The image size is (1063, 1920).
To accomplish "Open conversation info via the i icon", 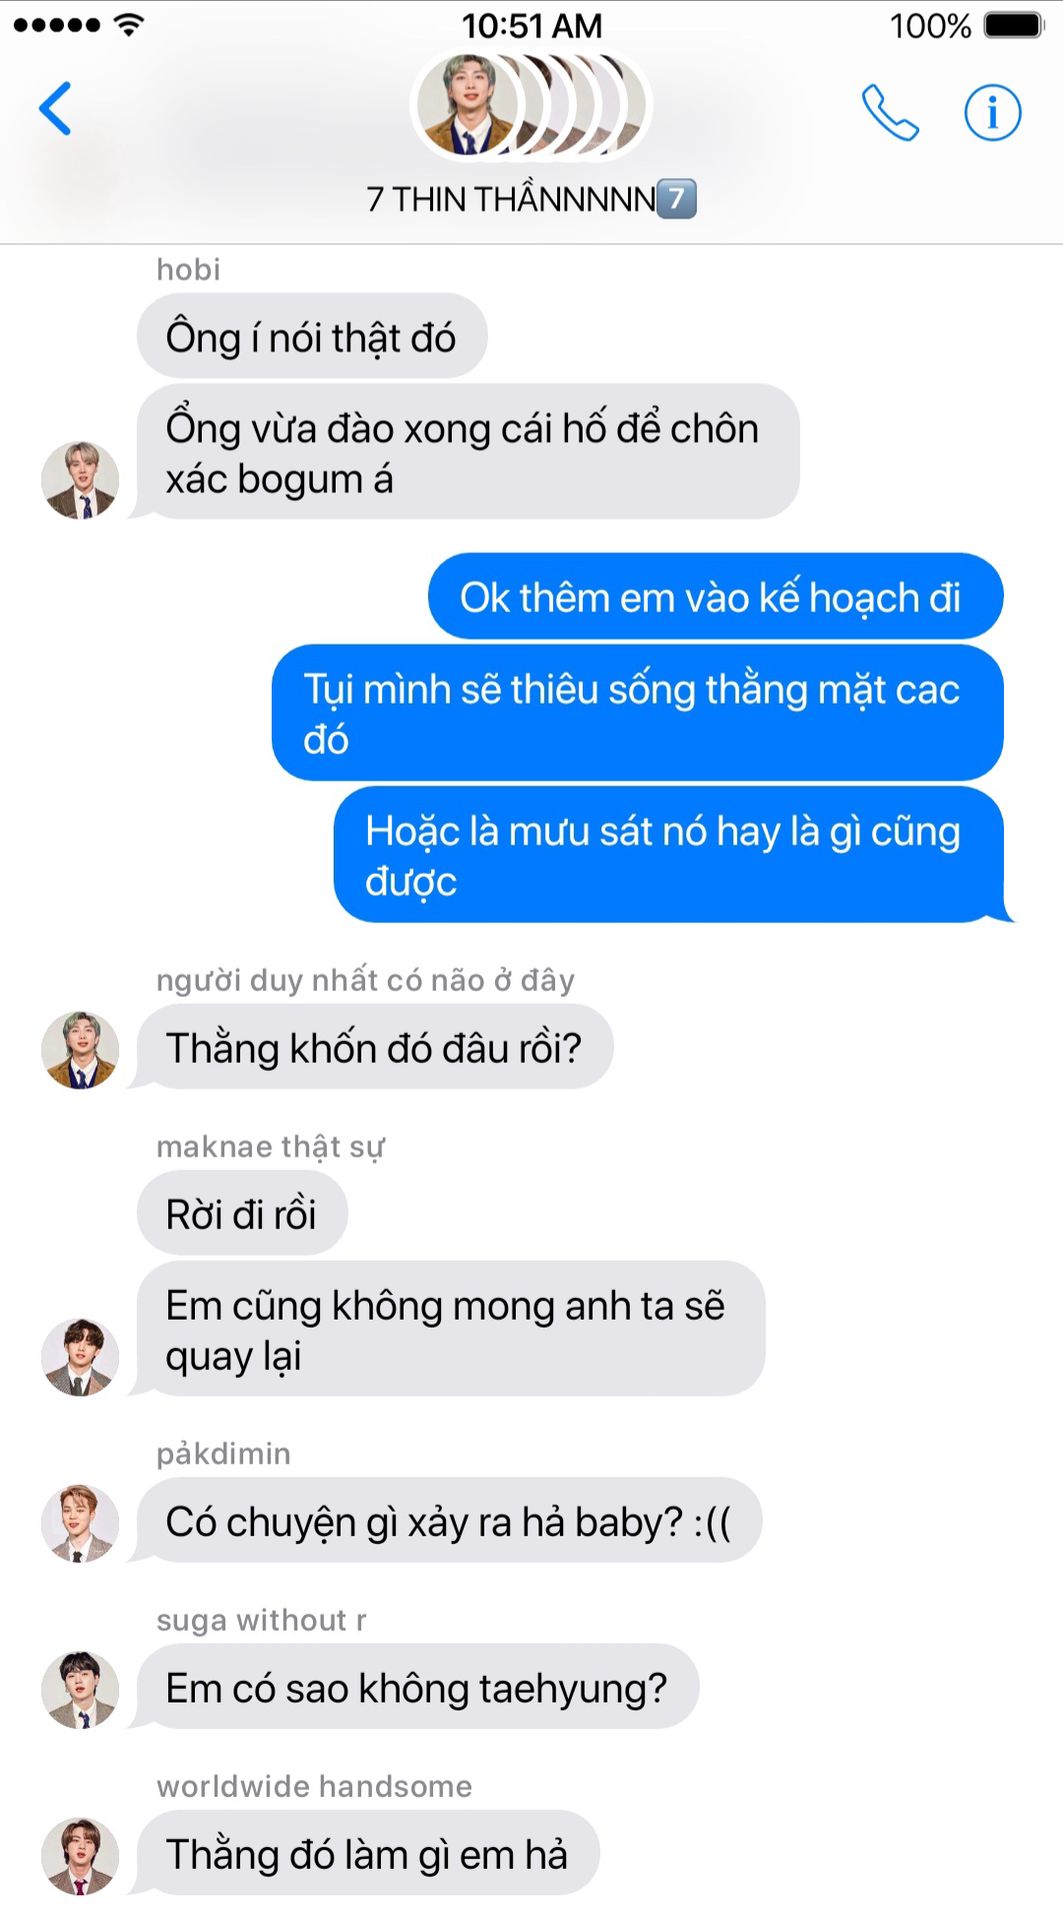I will [x=992, y=112].
